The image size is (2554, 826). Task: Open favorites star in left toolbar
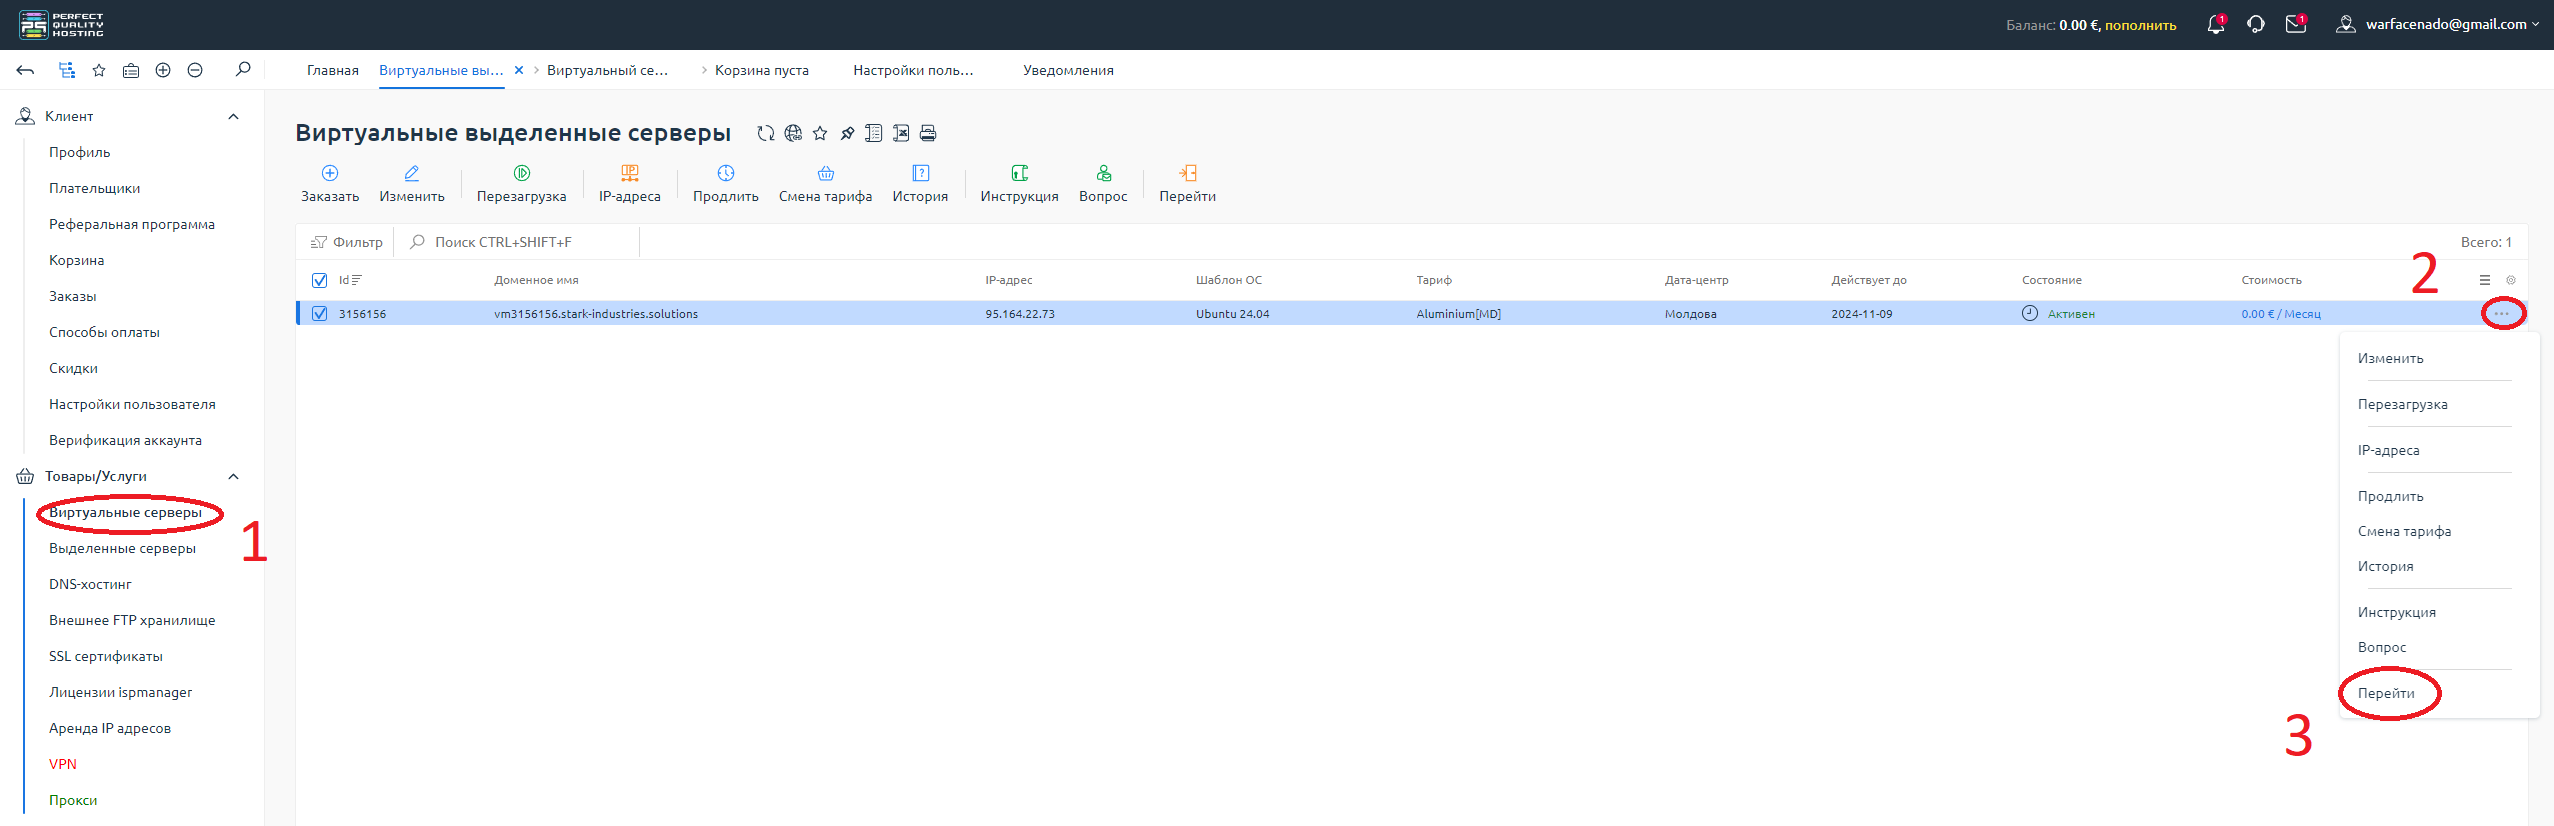pyautogui.click(x=99, y=70)
